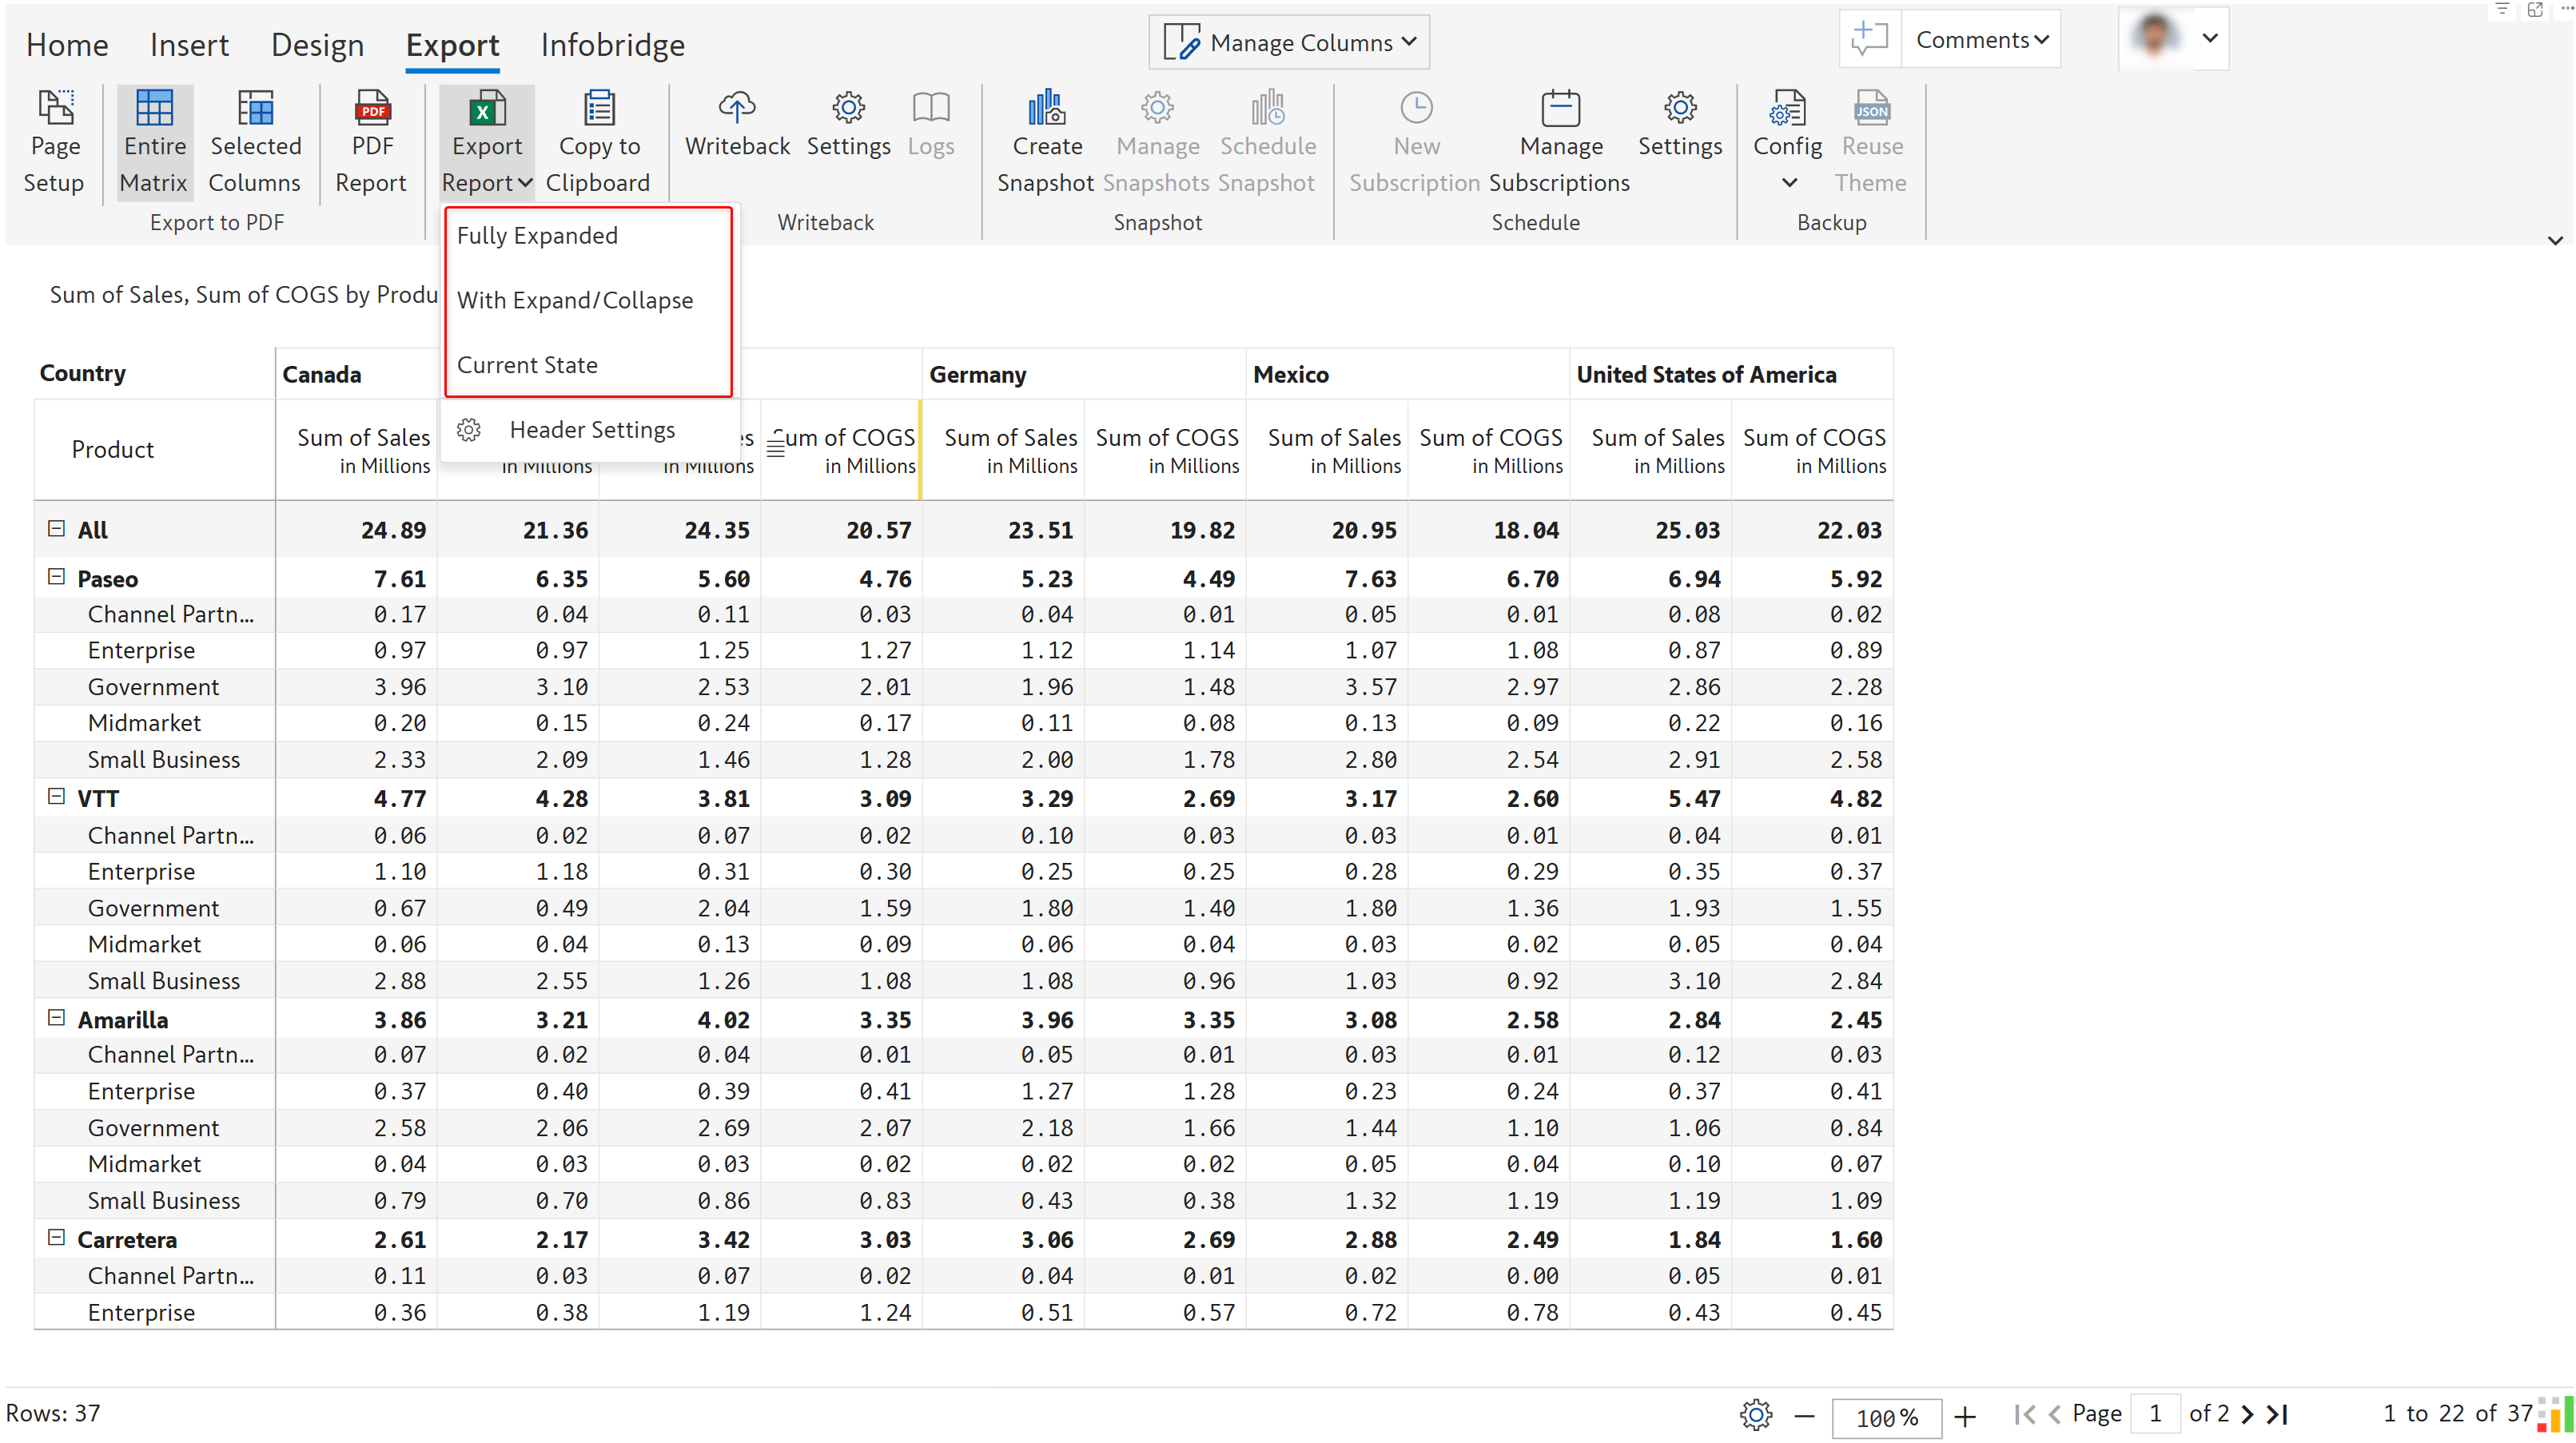Open the Writeback cloud icon
This screenshot has height=1443, width=2576.
737,108
